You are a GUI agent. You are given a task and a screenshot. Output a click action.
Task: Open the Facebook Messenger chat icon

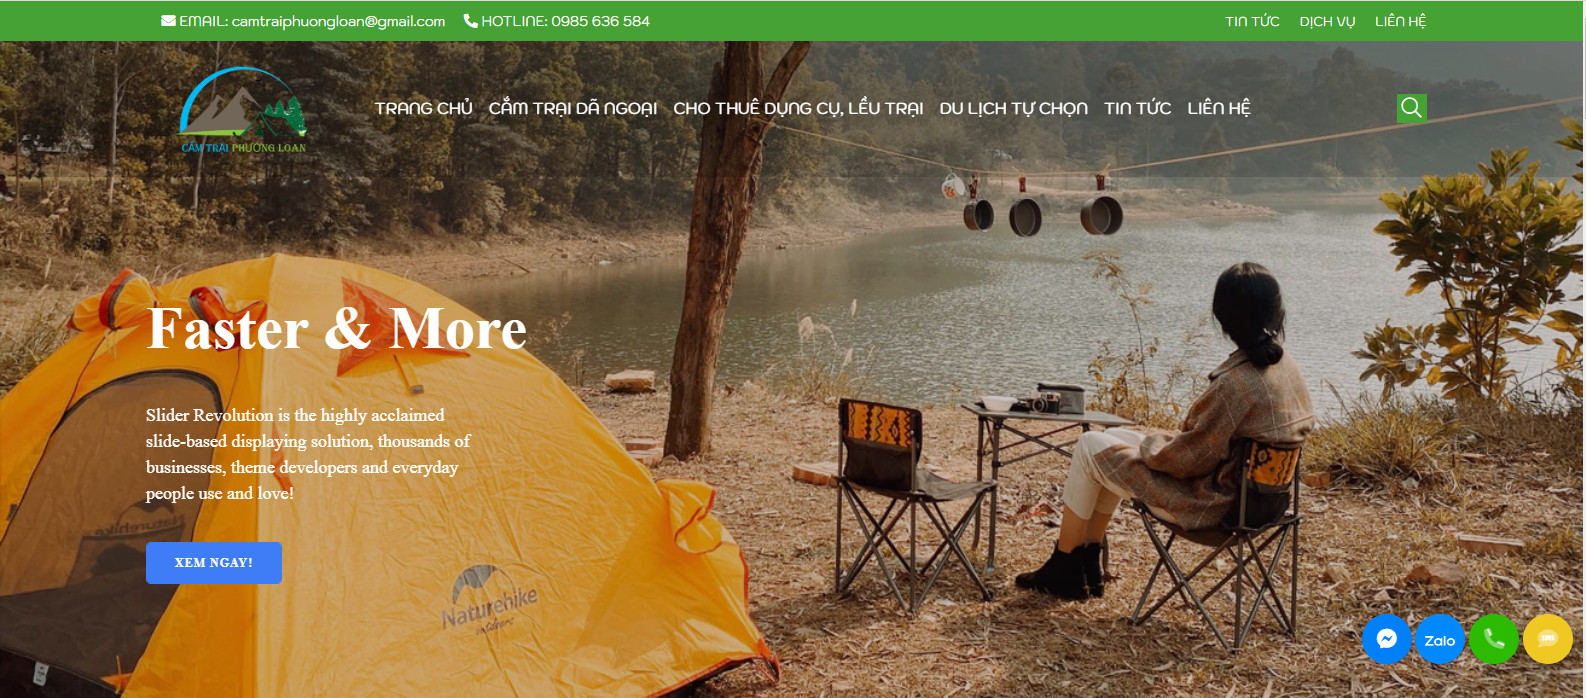1386,639
